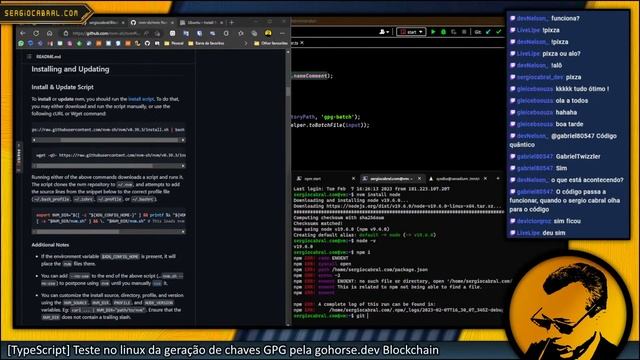Click the github.com address bar
Screen dimensions: 640x360
(x=106, y=33)
